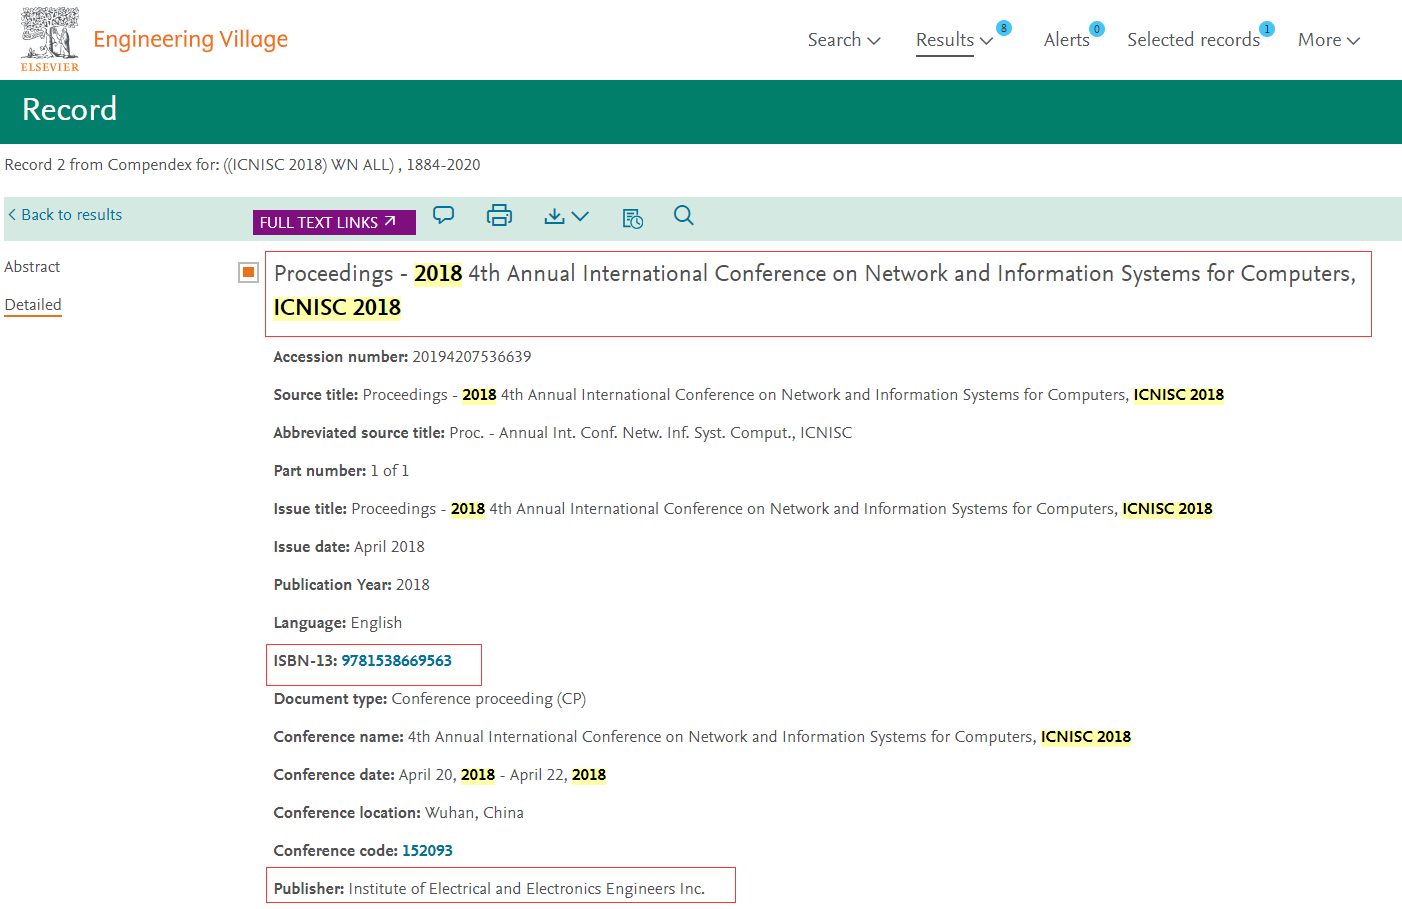Toggle the record selection checkbox
The height and width of the screenshot is (909, 1402).
tap(249, 272)
